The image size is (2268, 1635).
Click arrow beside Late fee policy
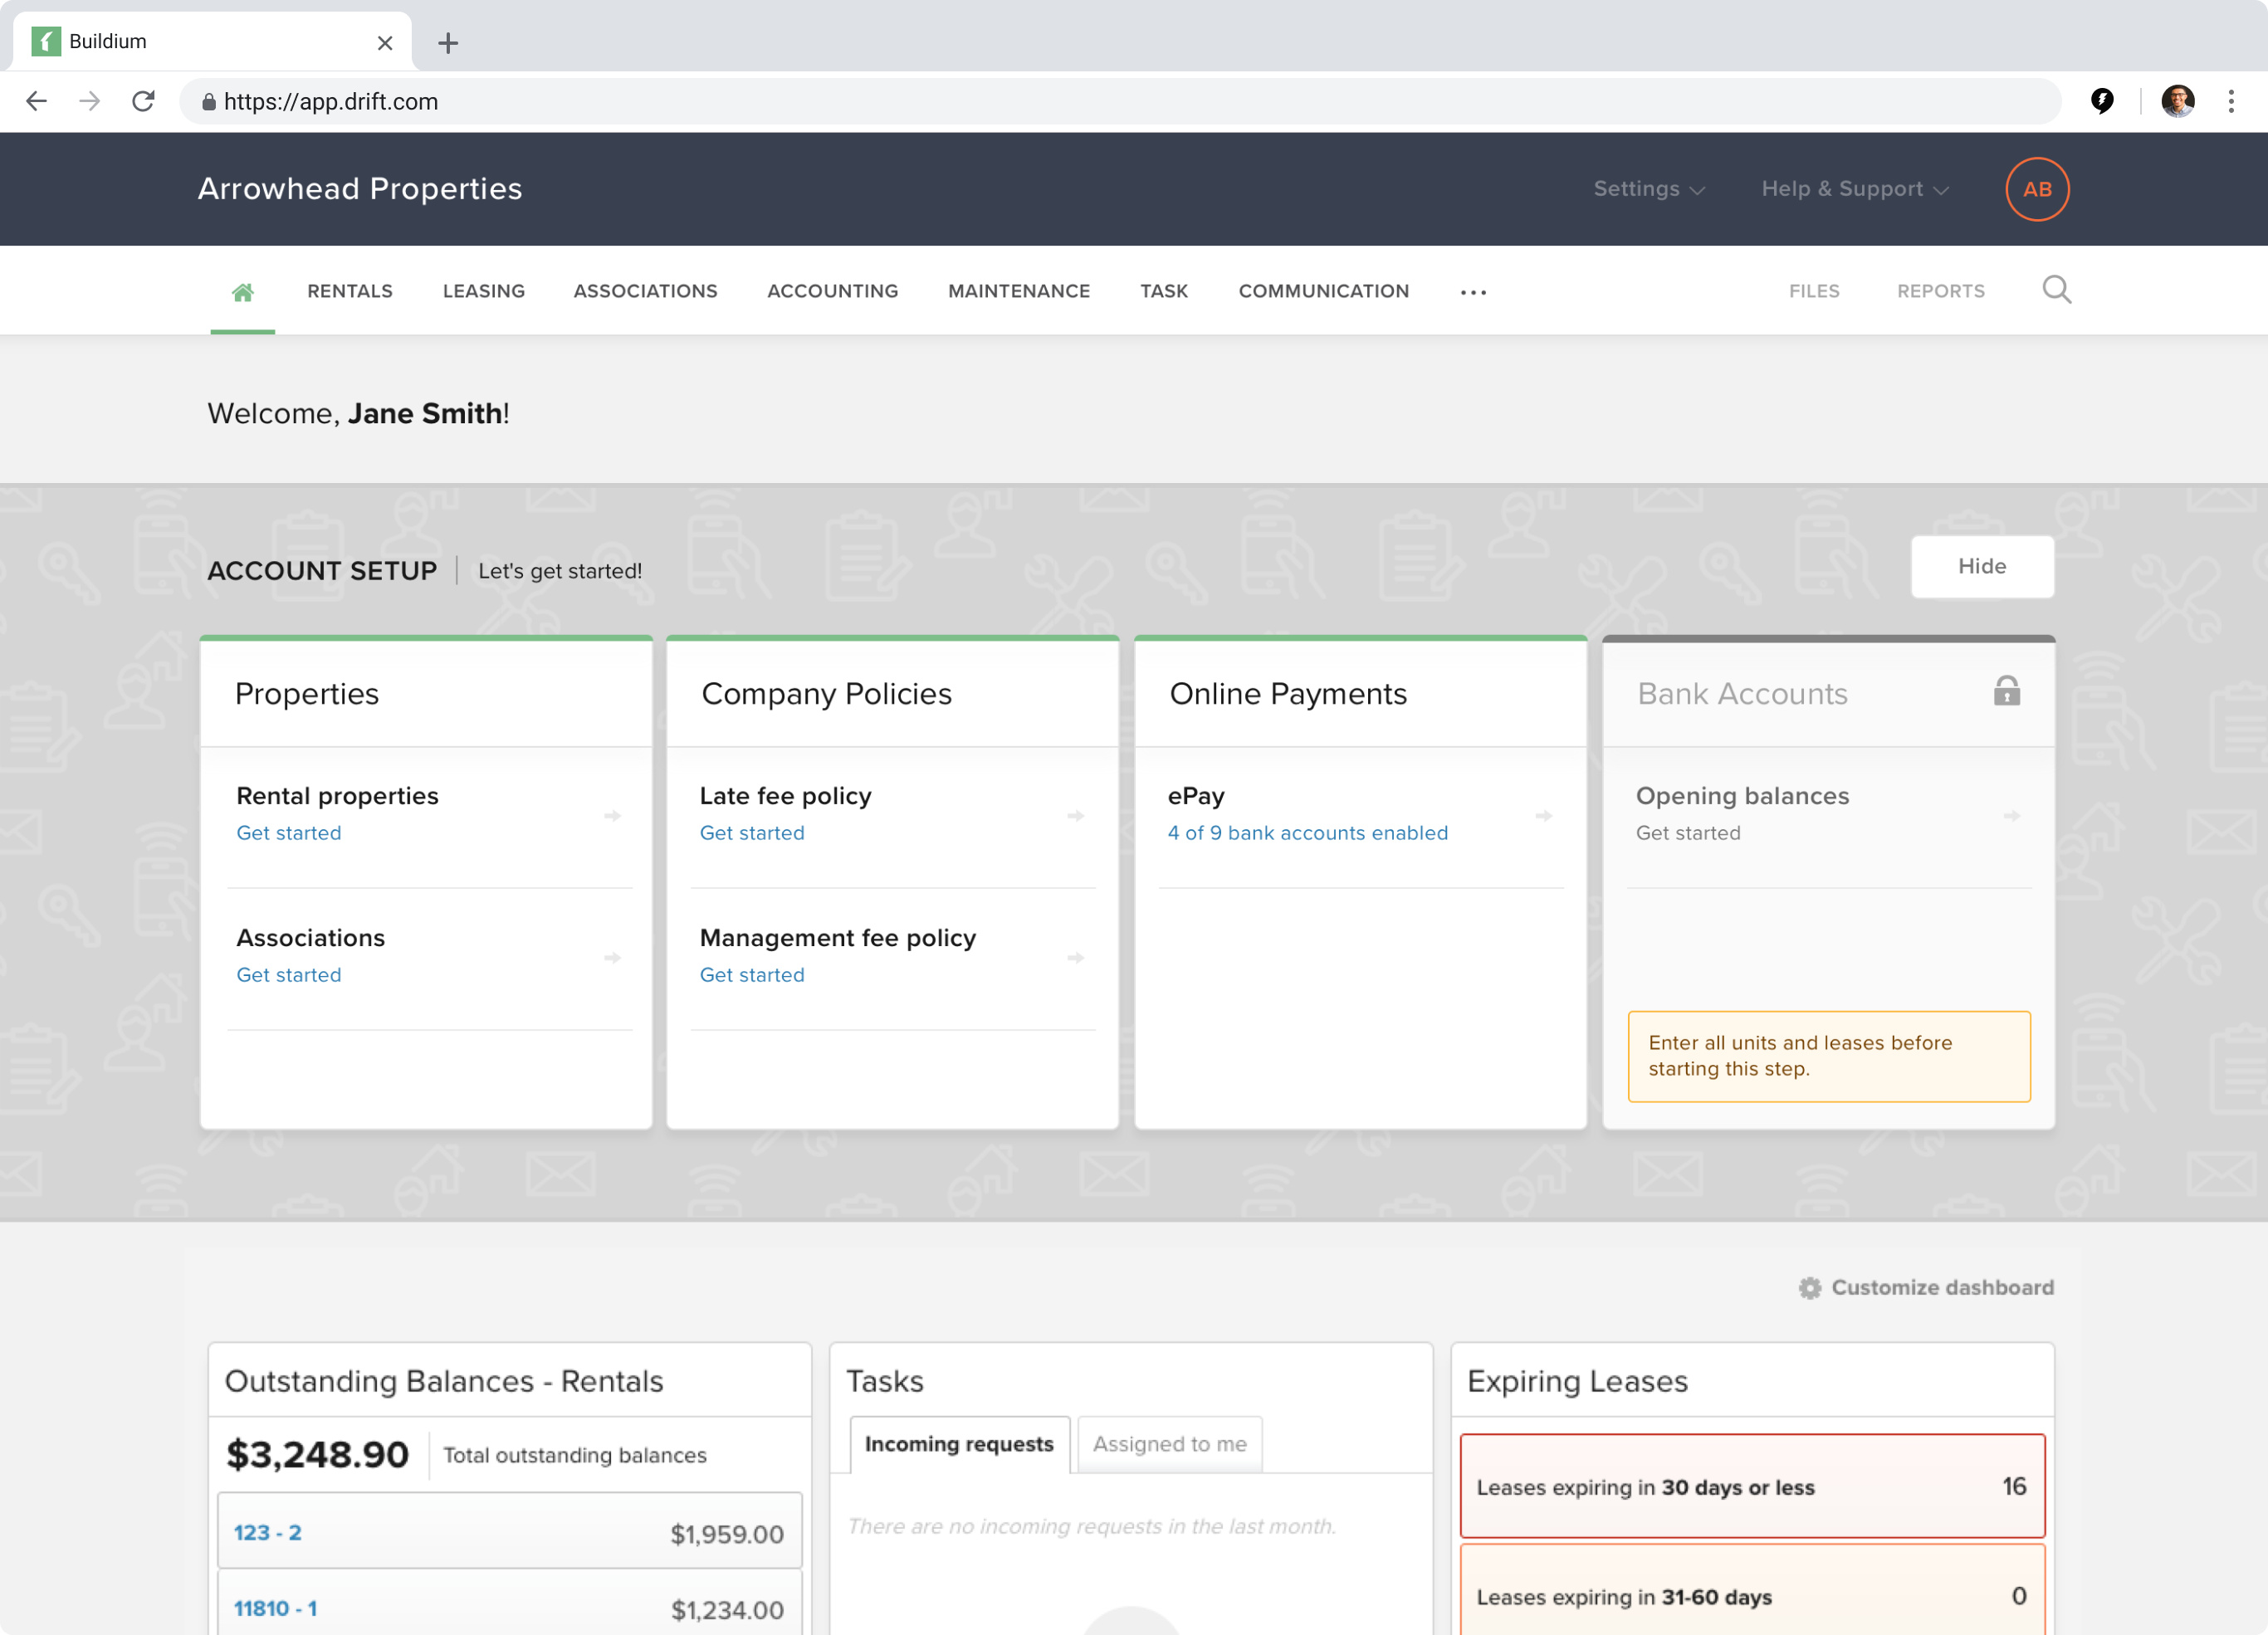[1075, 815]
